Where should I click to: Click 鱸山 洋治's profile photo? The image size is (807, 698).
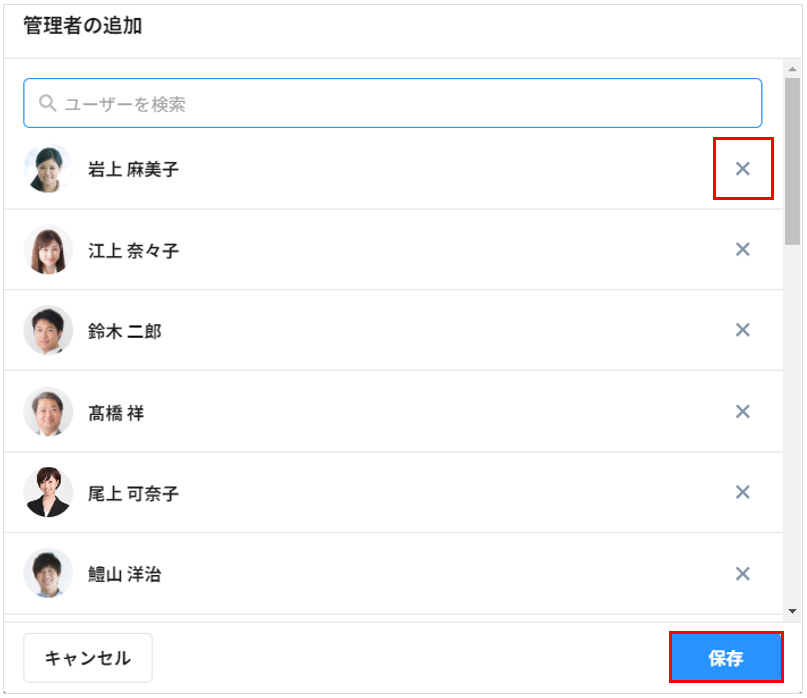coord(48,574)
